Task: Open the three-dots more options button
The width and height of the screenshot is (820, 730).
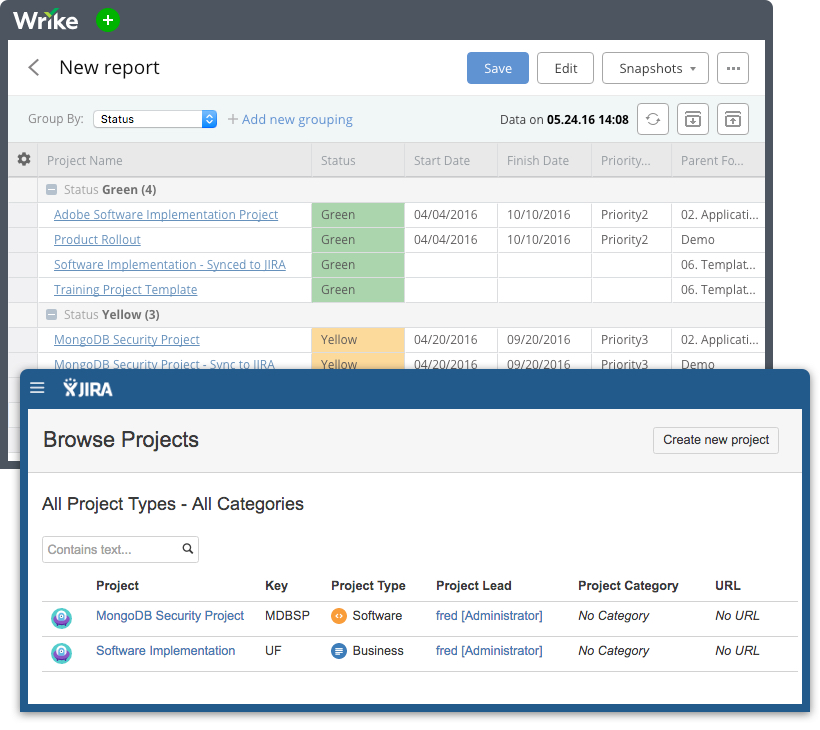Action: pos(733,68)
